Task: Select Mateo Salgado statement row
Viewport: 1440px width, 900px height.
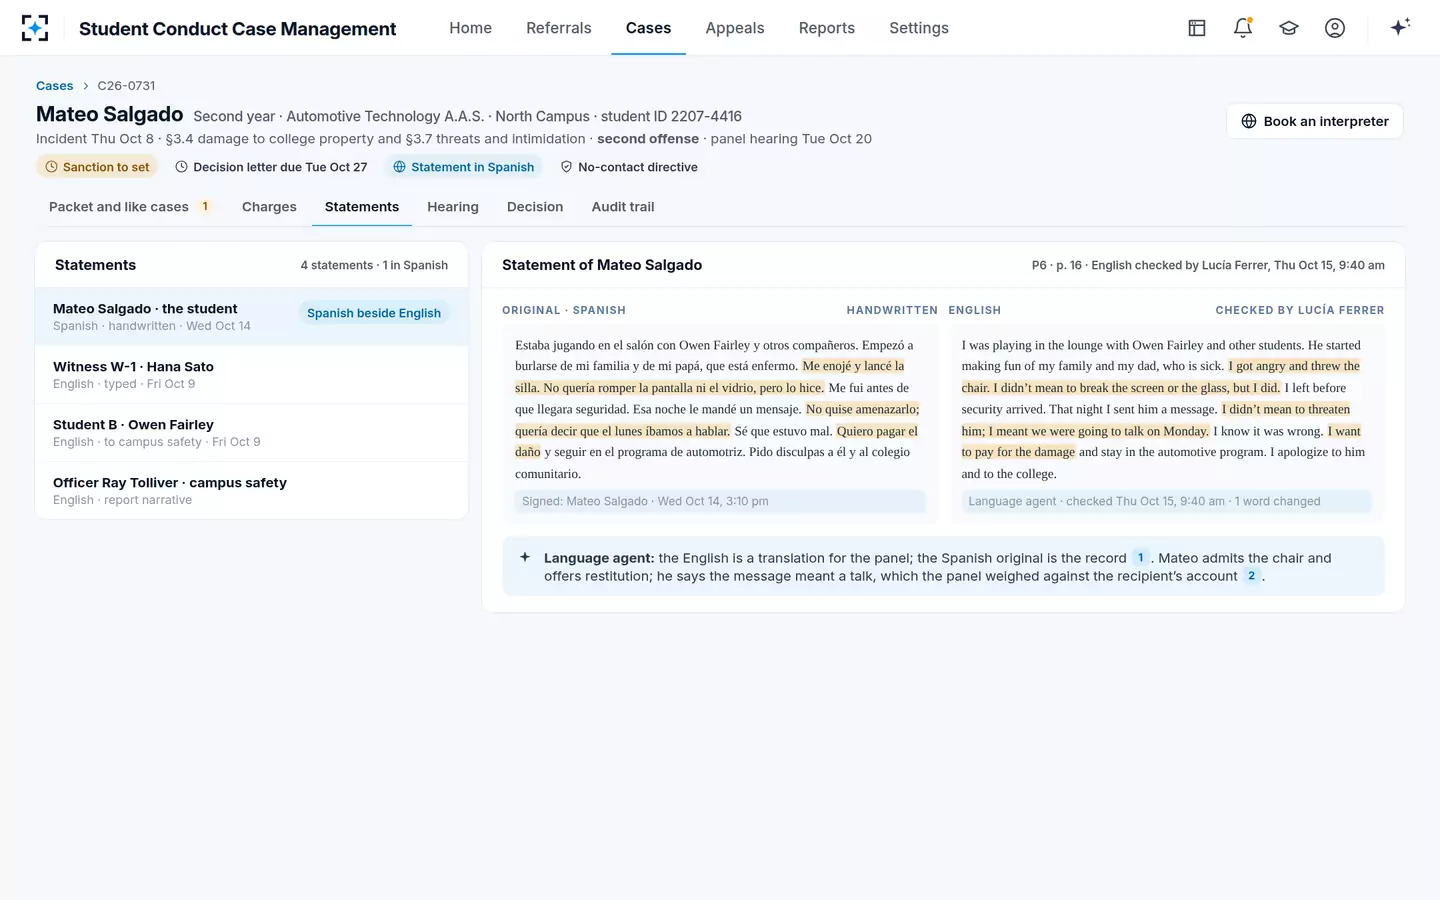Action: point(252,317)
